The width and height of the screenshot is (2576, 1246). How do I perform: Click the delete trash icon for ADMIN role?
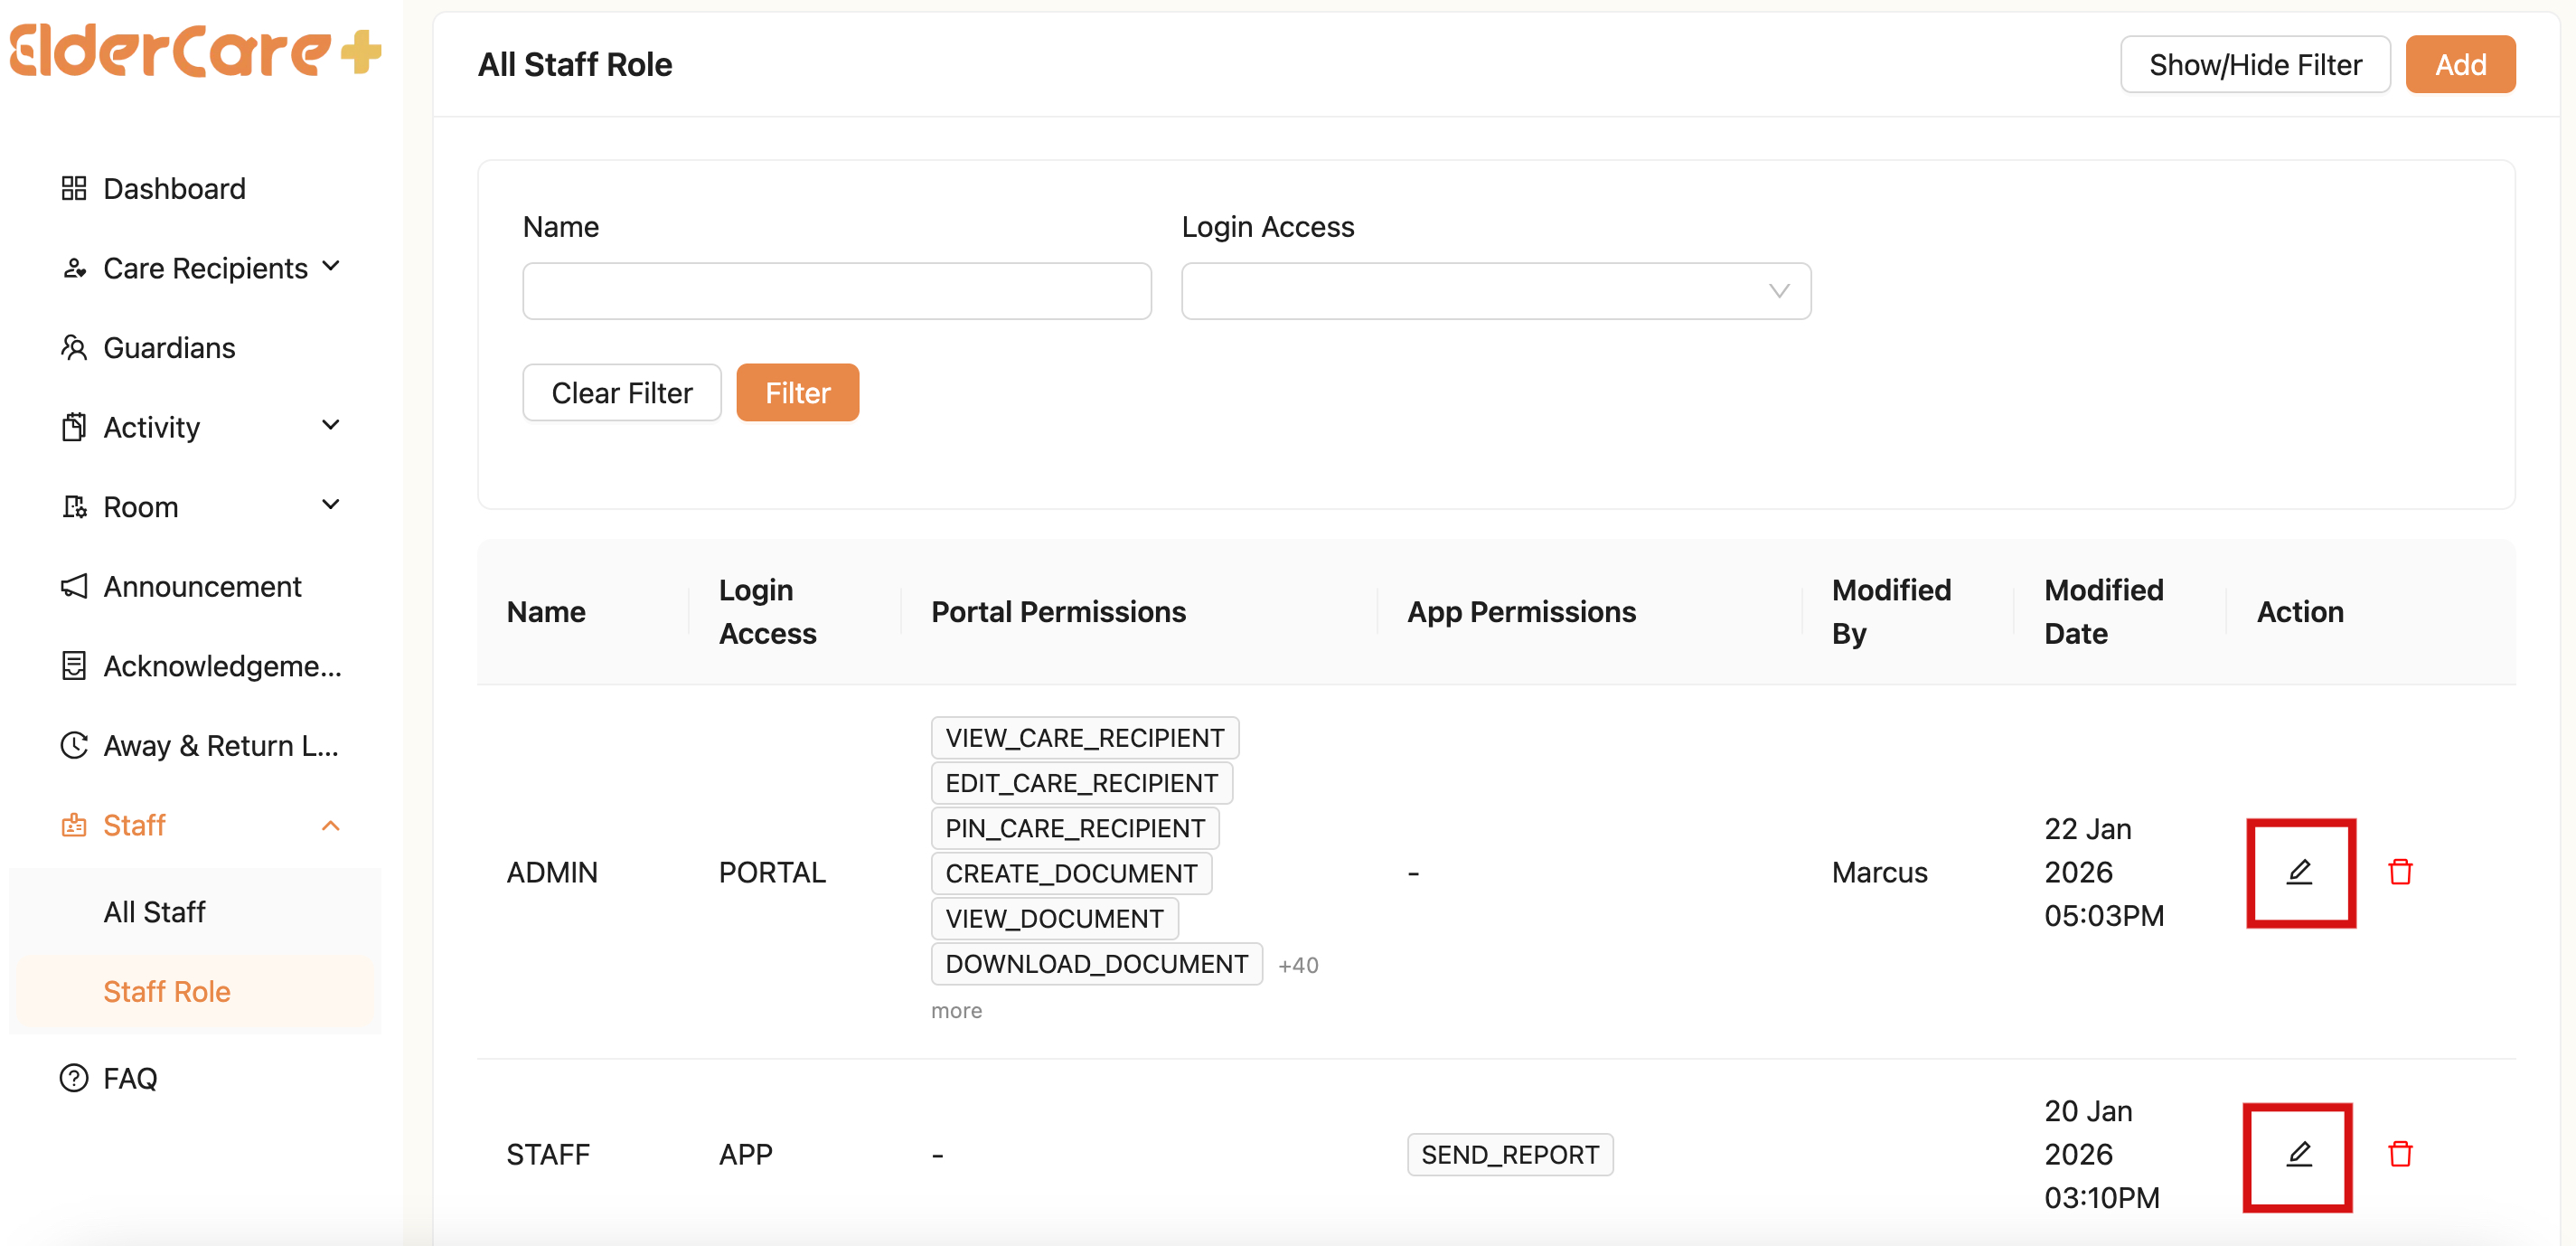tap(2400, 872)
